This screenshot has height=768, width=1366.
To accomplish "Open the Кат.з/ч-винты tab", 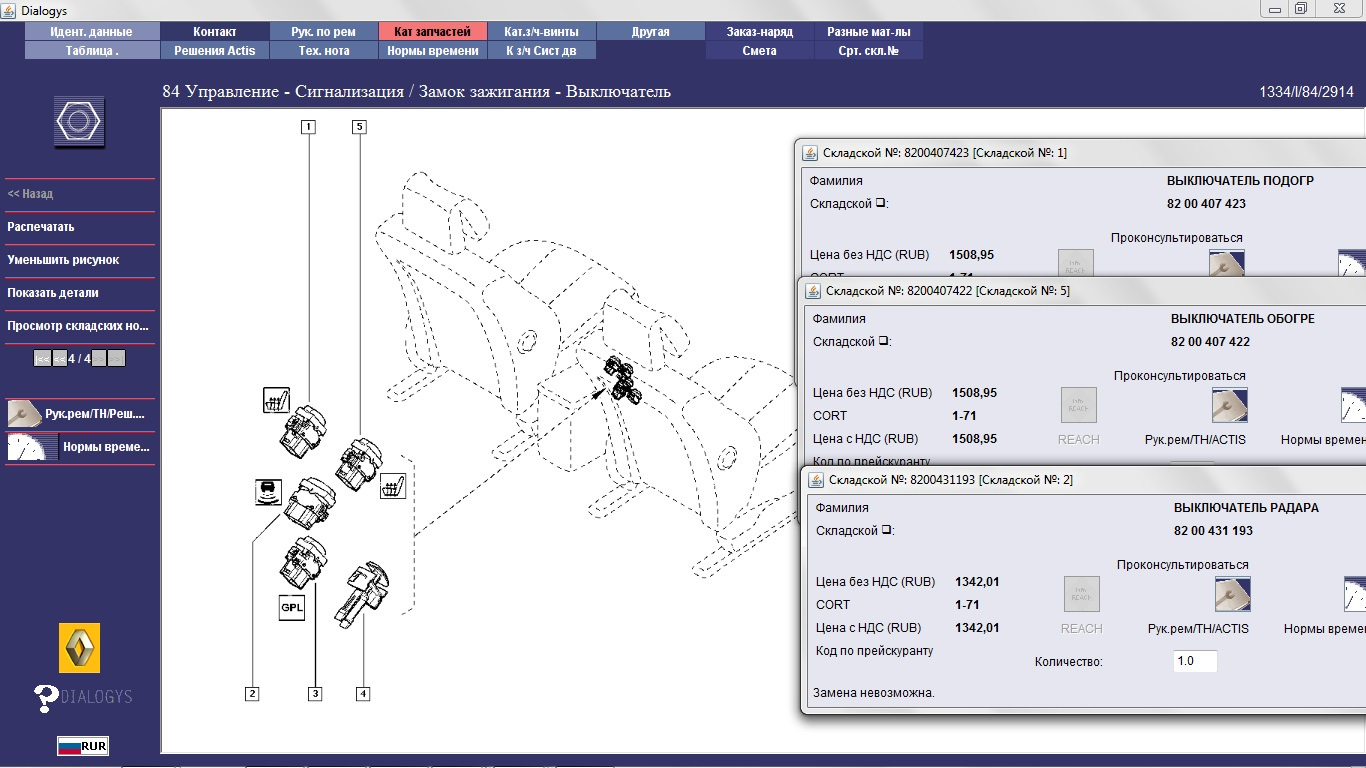I will (542, 32).
